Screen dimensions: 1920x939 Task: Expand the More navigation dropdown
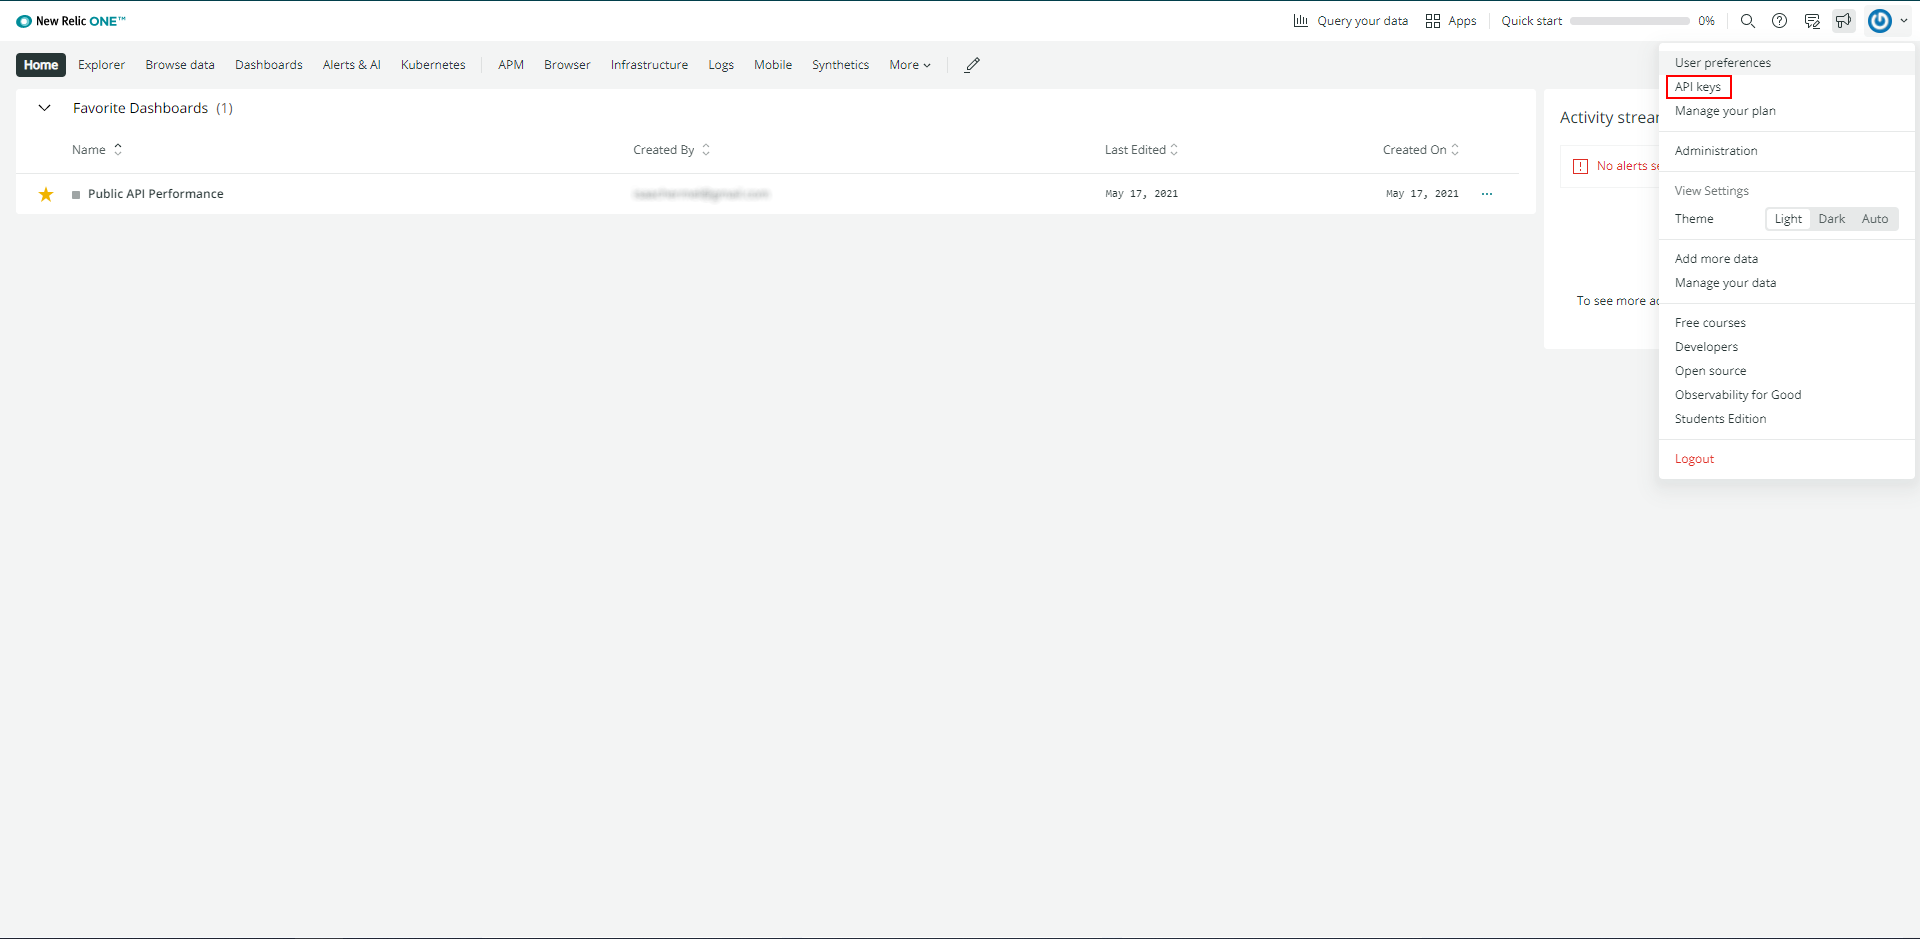[x=909, y=65]
